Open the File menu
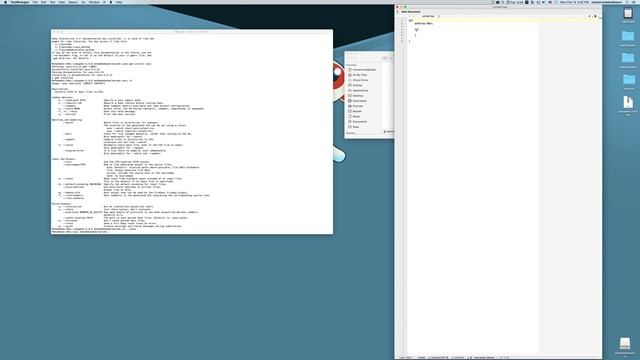 35,2
